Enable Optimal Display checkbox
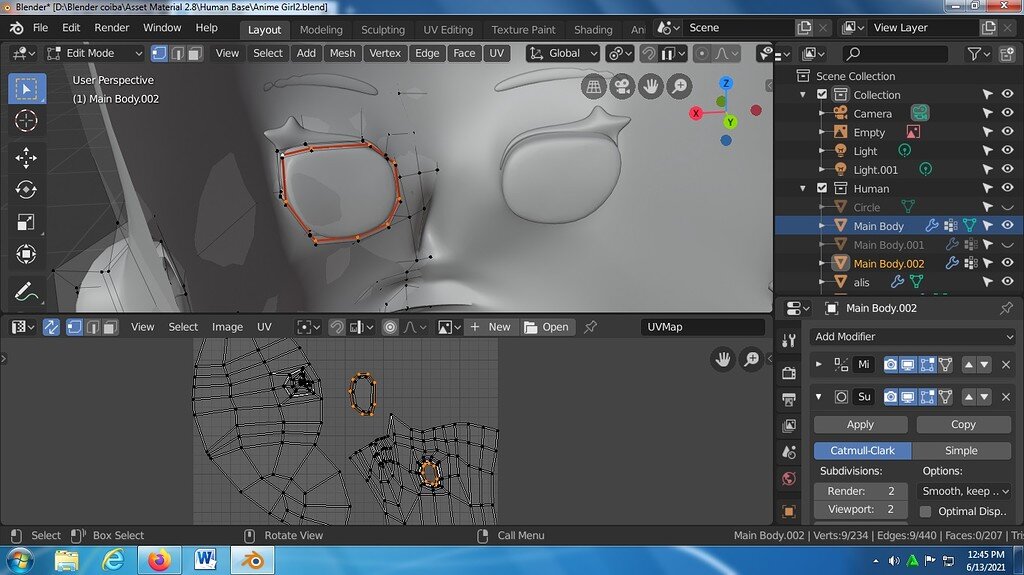This screenshot has width=1024, height=575. (x=925, y=511)
